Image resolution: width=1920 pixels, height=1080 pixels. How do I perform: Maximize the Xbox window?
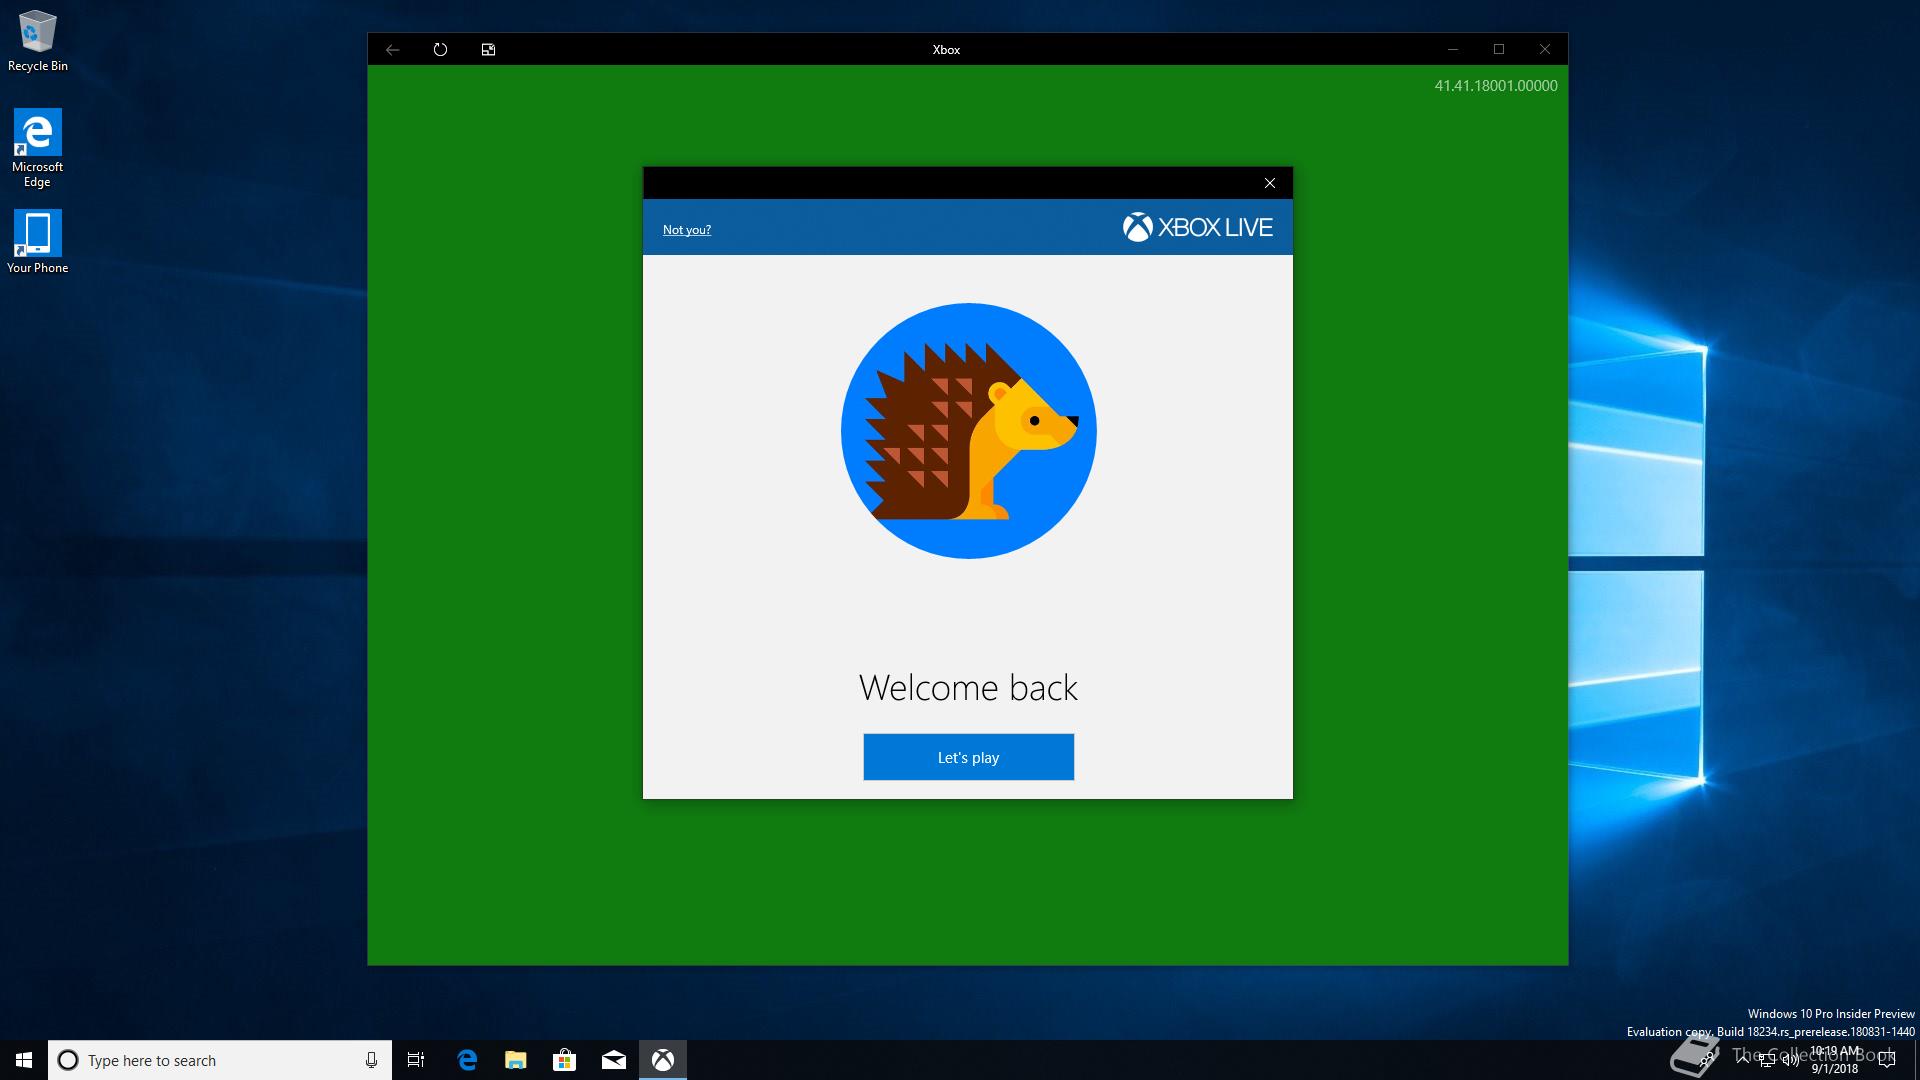[x=1499, y=49]
